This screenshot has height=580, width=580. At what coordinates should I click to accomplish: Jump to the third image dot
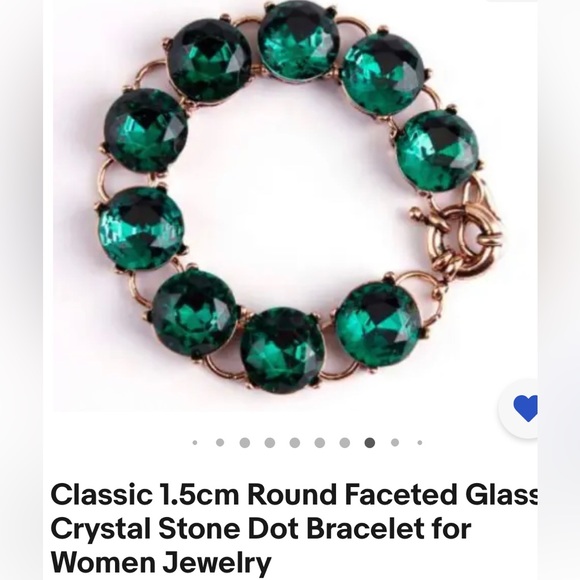(245, 443)
